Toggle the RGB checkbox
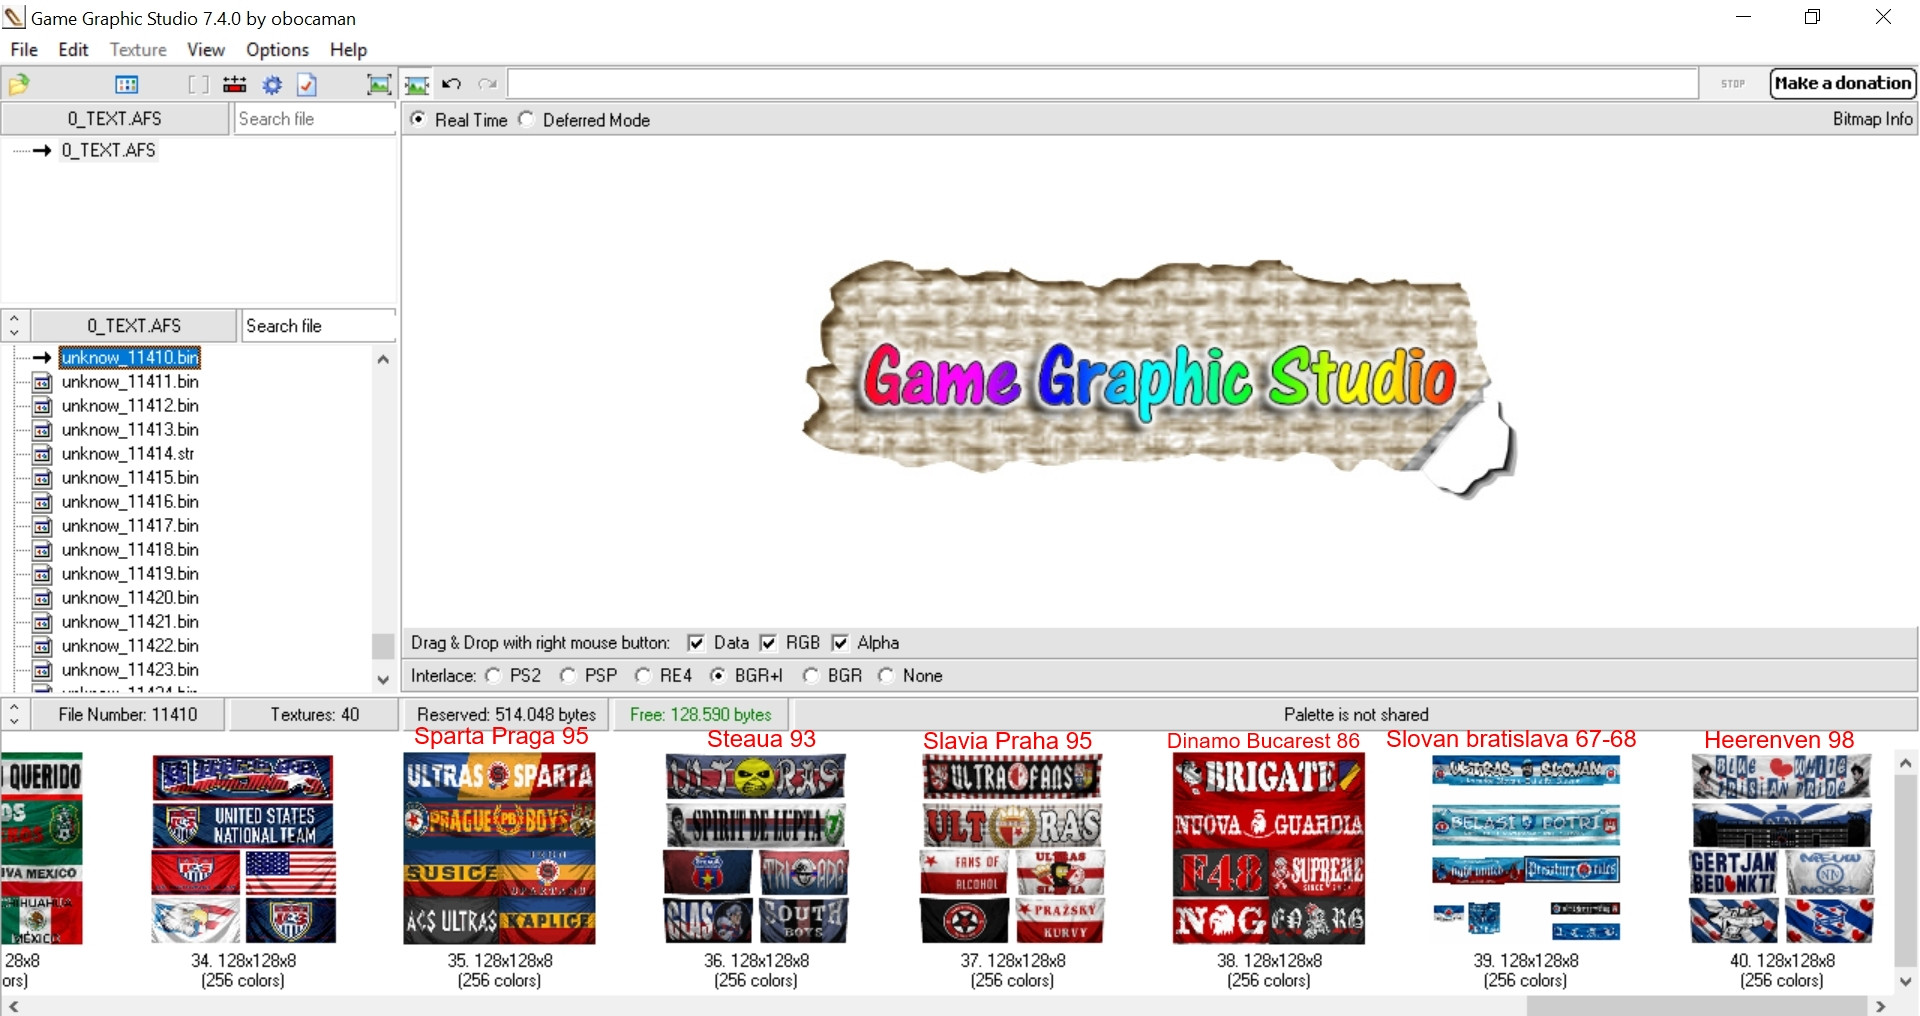 pos(768,643)
